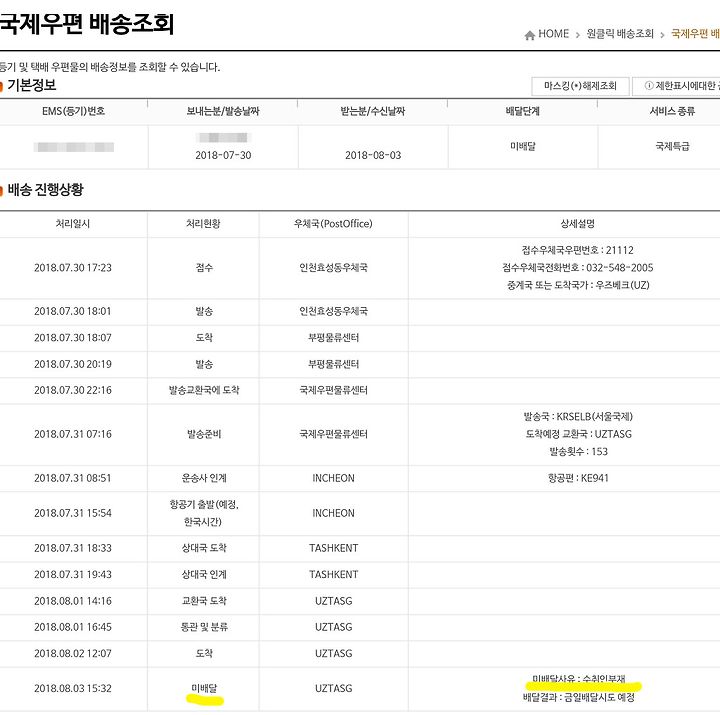720x715 pixels.
Task: Click 항공기 출발(예정, 한국시간) status
Action: pos(204,513)
